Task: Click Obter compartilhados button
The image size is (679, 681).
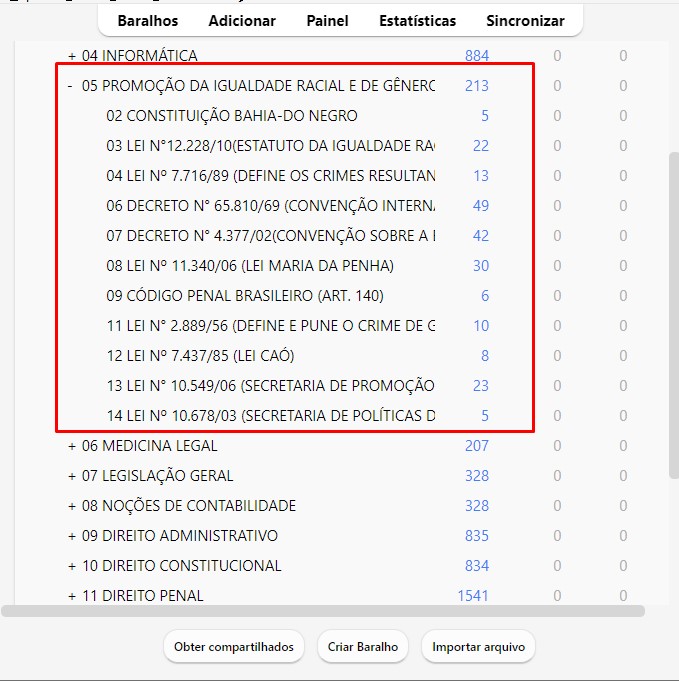Action: click(234, 647)
